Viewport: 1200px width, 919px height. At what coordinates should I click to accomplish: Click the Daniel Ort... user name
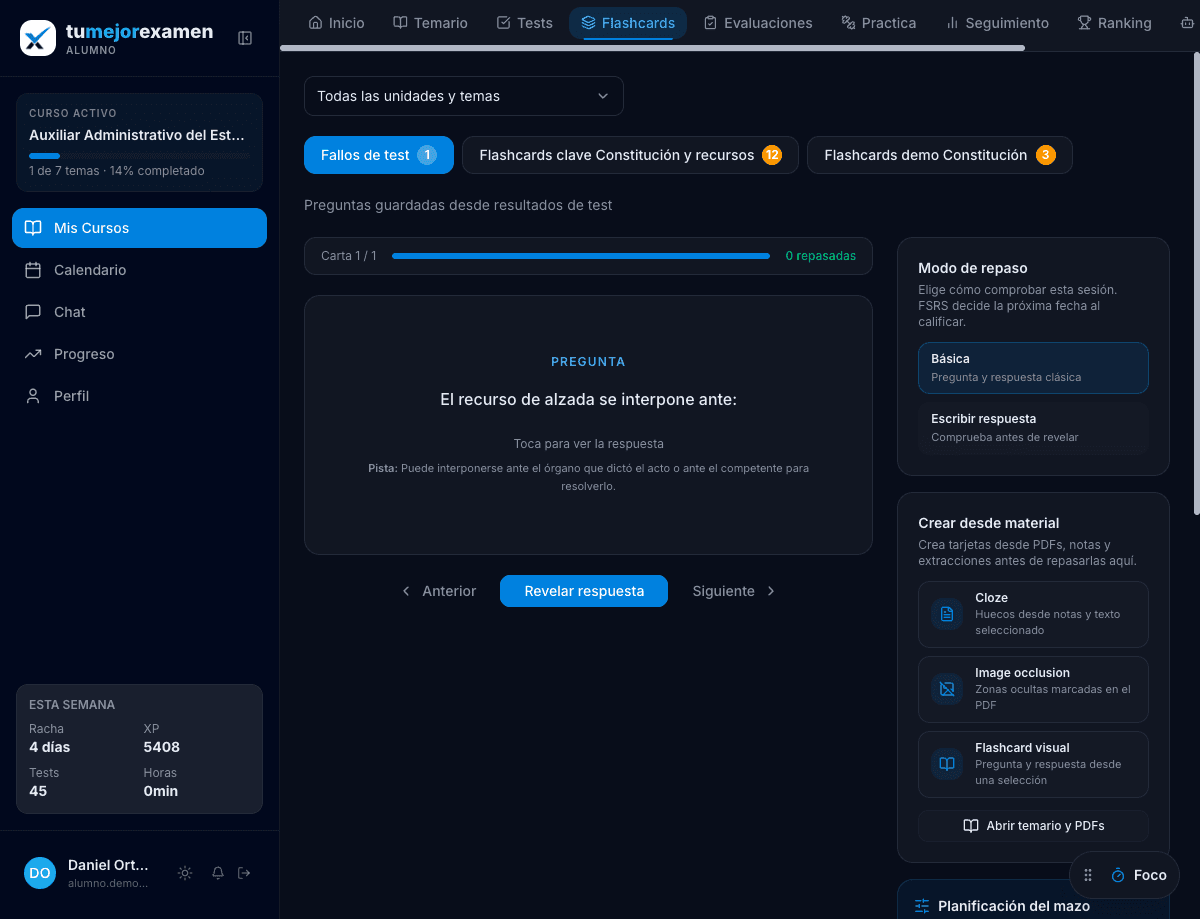(108, 865)
